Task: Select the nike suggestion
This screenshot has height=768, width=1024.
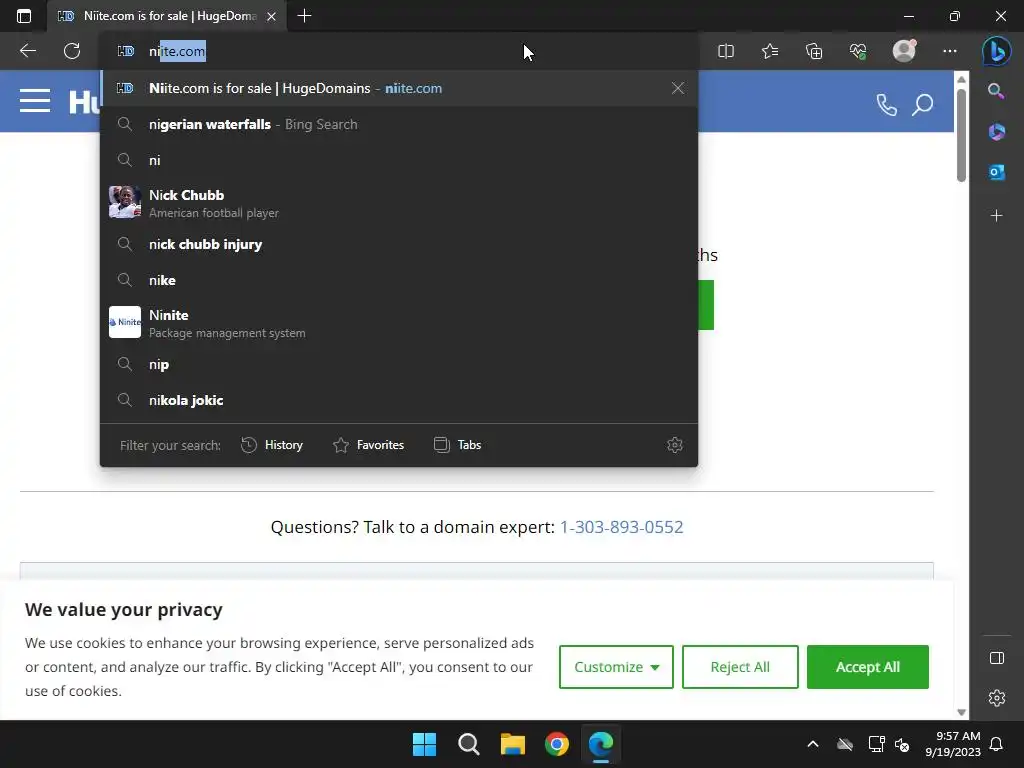Action: pos(399,280)
